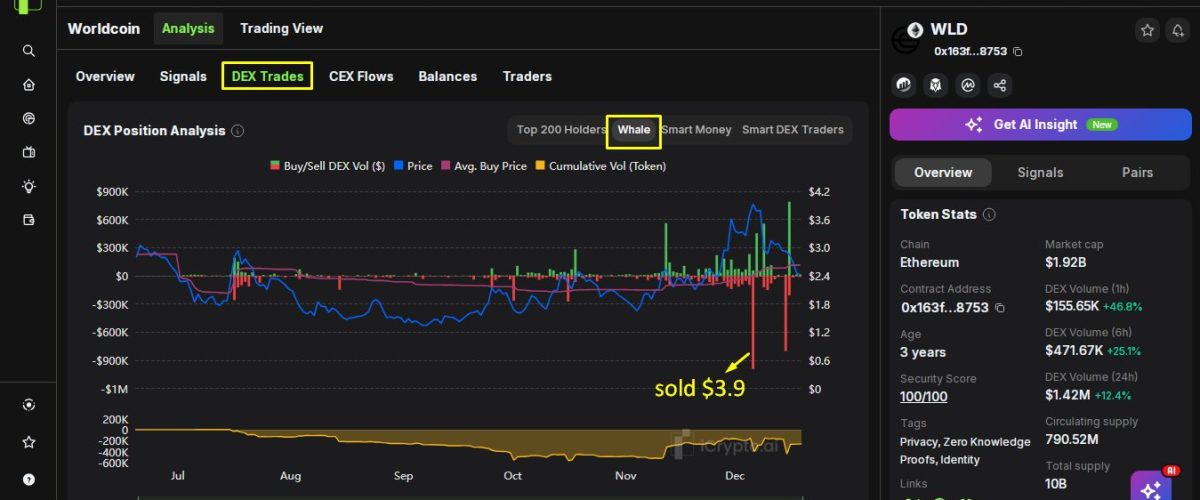Share WLD token using the share icon
Viewport: 1200px width, 500px height.
[1000, 86]
